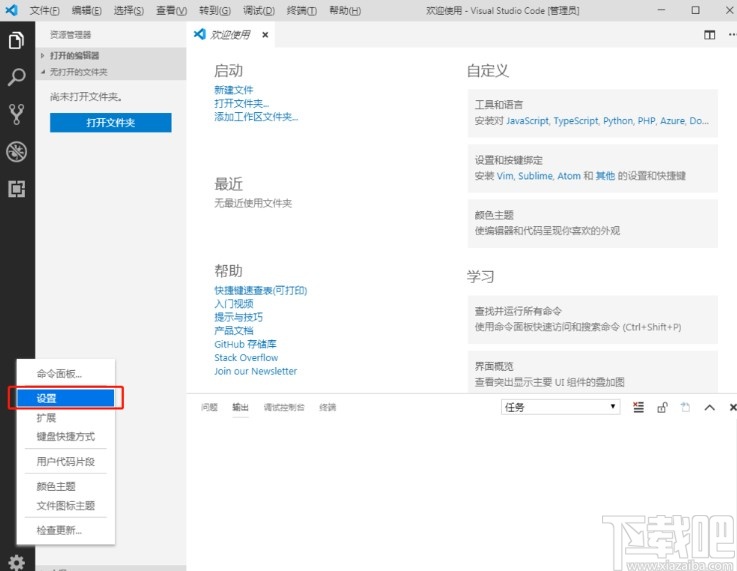Select 检查更新... in the popup menu

tap(66, 531)
